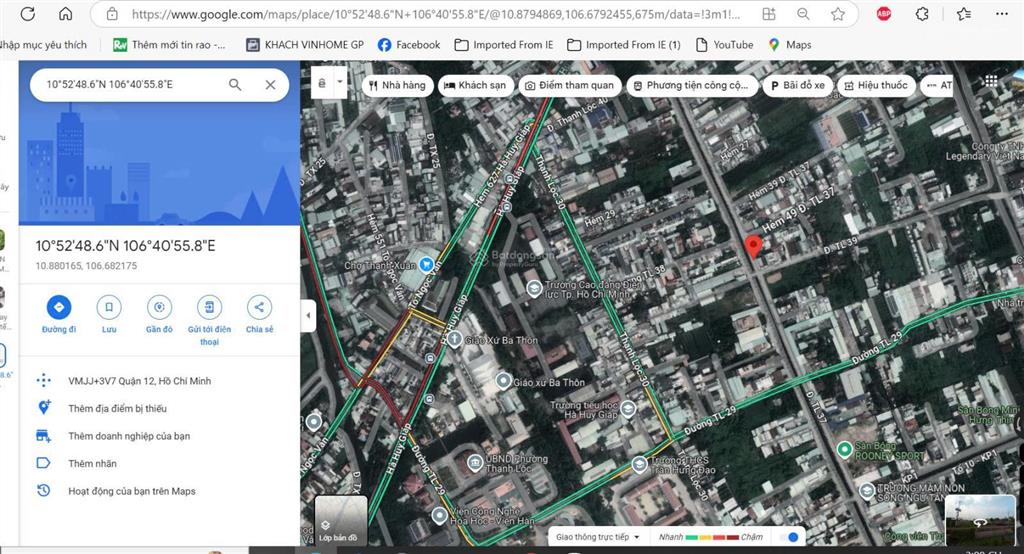1024x554 pixels.
Task: Click the search magnifier icon in search box
Action: click(x=235, y=85)
